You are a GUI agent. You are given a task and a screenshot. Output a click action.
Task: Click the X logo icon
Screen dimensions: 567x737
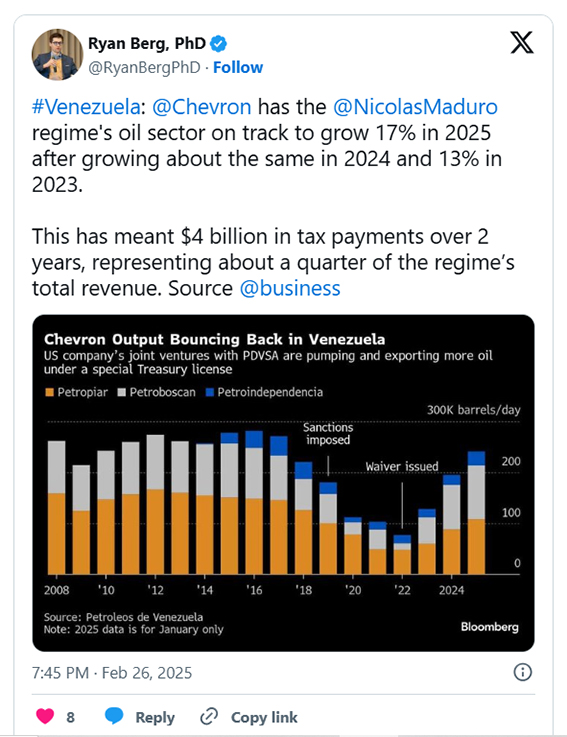(521, 43)
